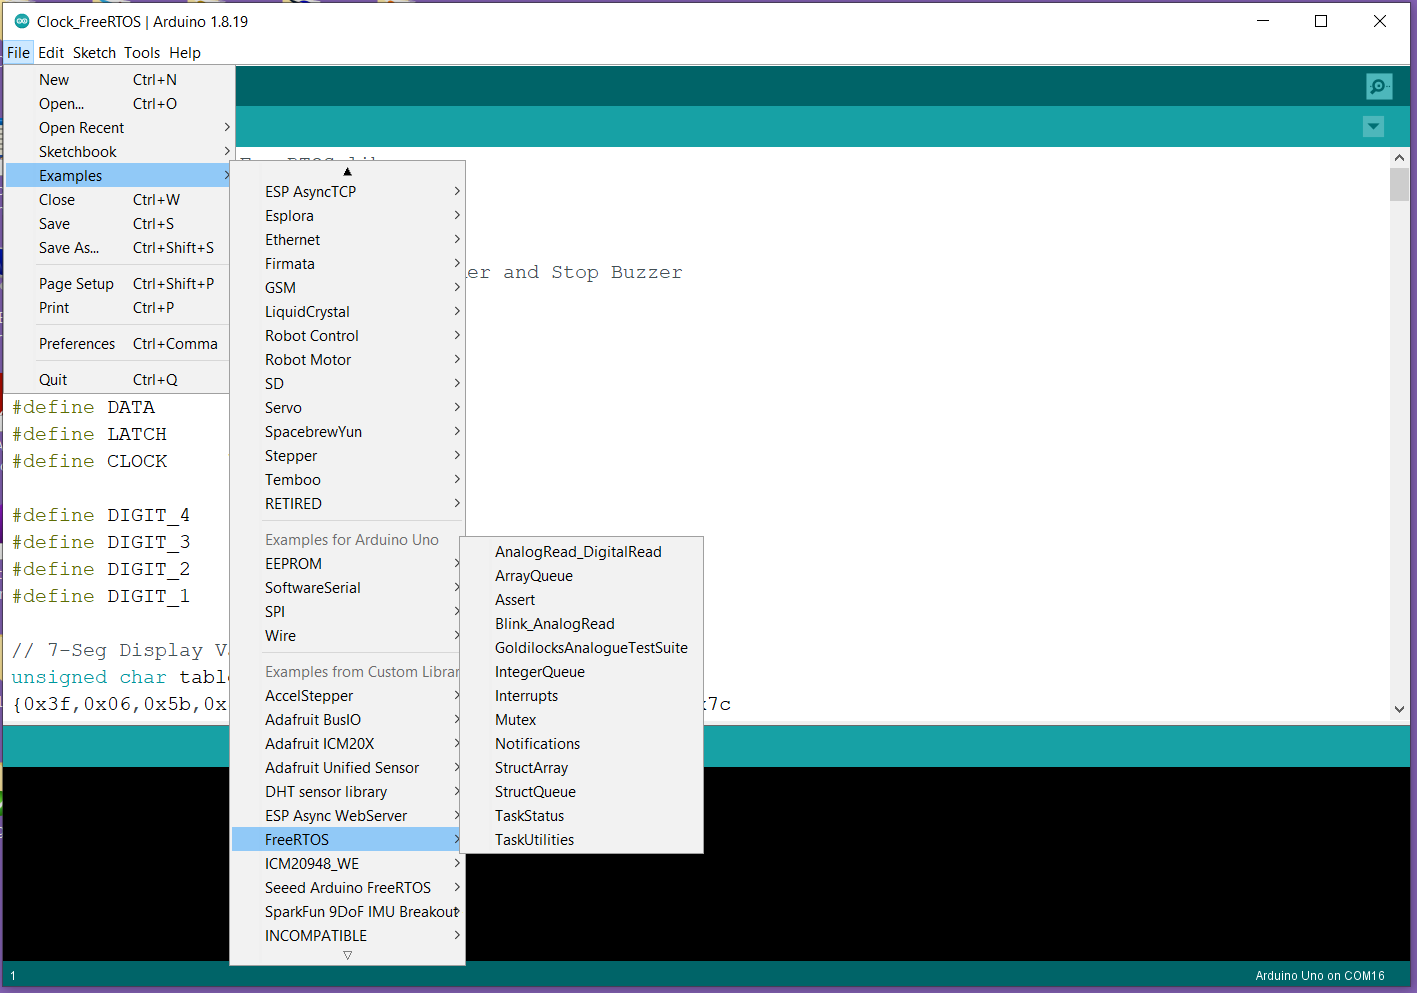Open Preferences from File menu
This screenshot has width=1417, height=993.
click(x=120, y=344)
